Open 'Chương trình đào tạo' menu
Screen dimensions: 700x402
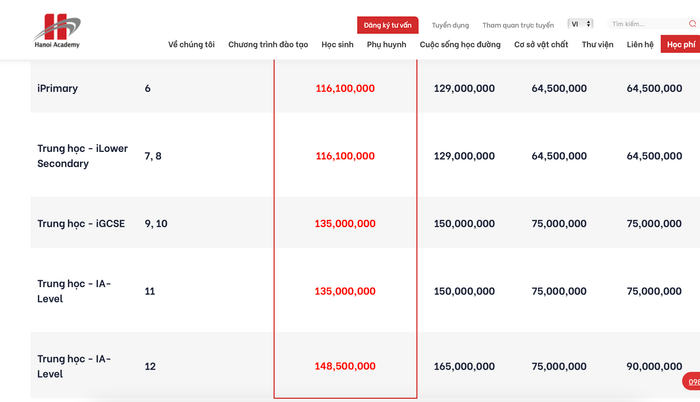(x=268, y=45)
